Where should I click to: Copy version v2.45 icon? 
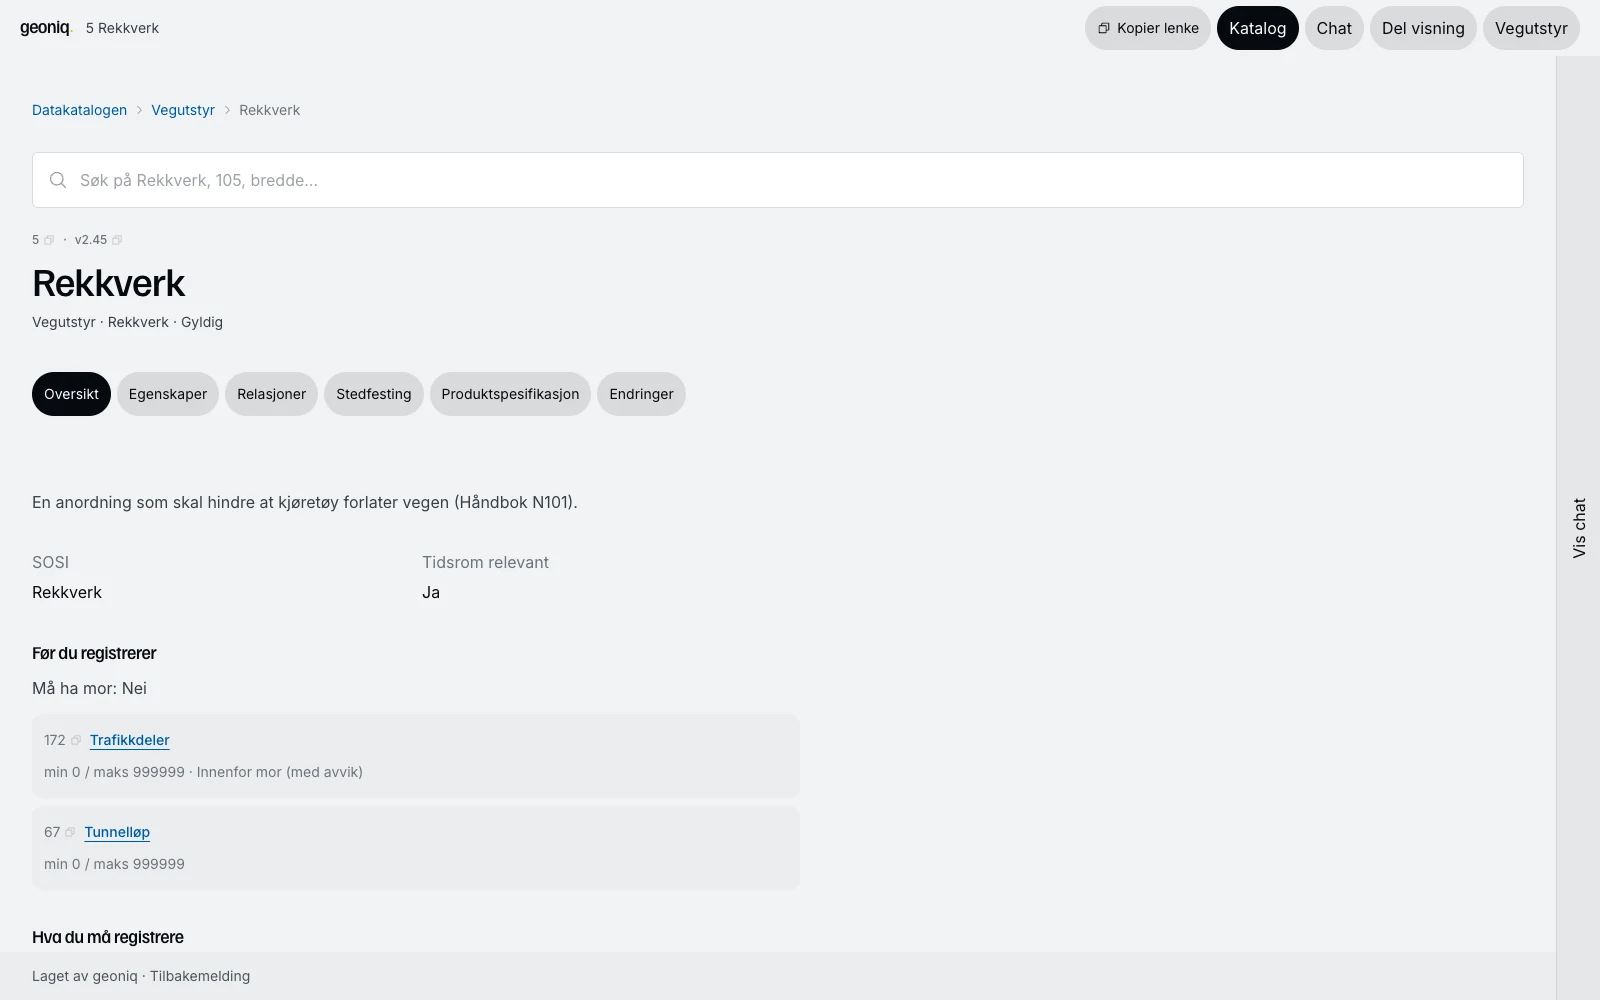[117, 240]
